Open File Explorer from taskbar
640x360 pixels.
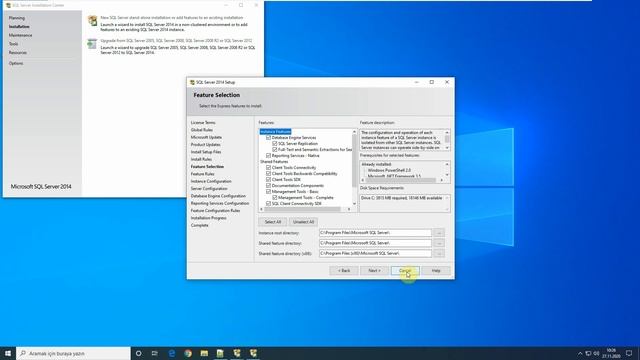coord(204,353)
